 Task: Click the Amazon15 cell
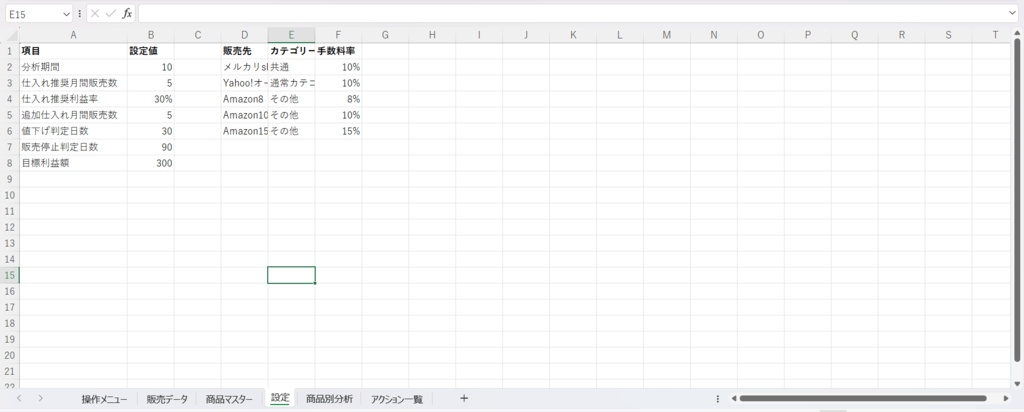[244, 131]
